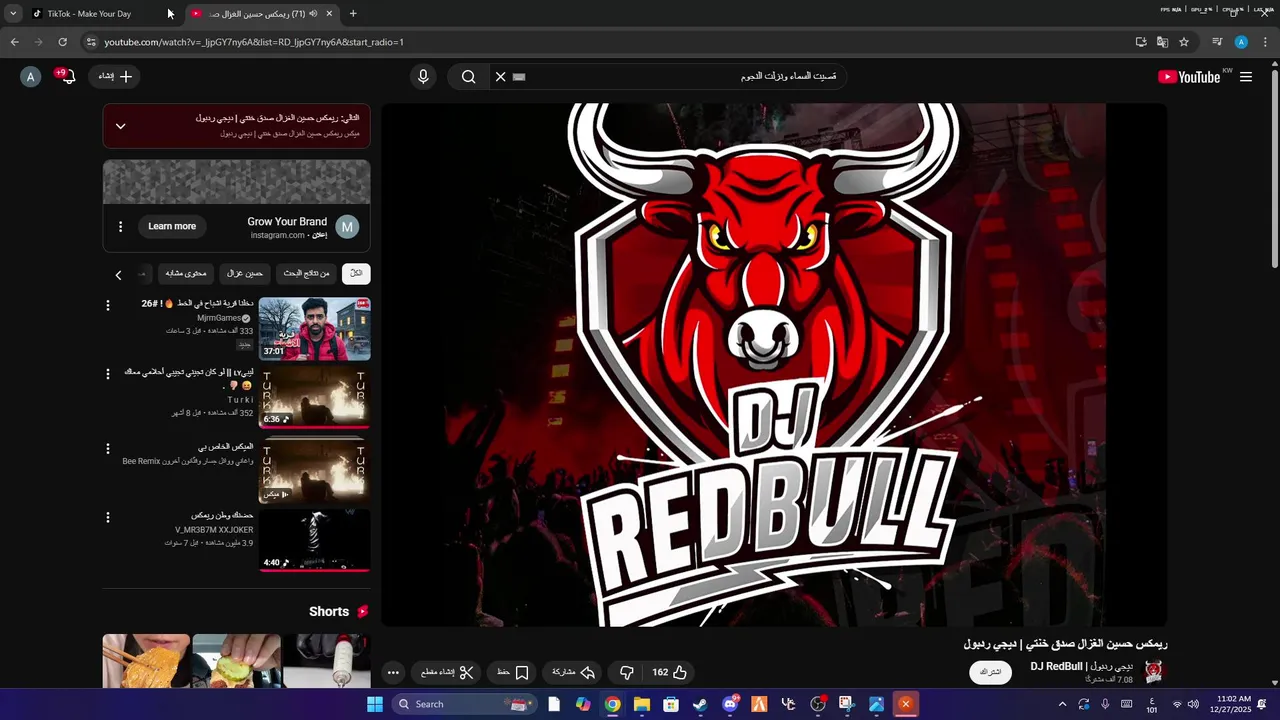Screen dimensions: 1280x720
Task: Click the Windows taskbar Search box
Action: 466,704
